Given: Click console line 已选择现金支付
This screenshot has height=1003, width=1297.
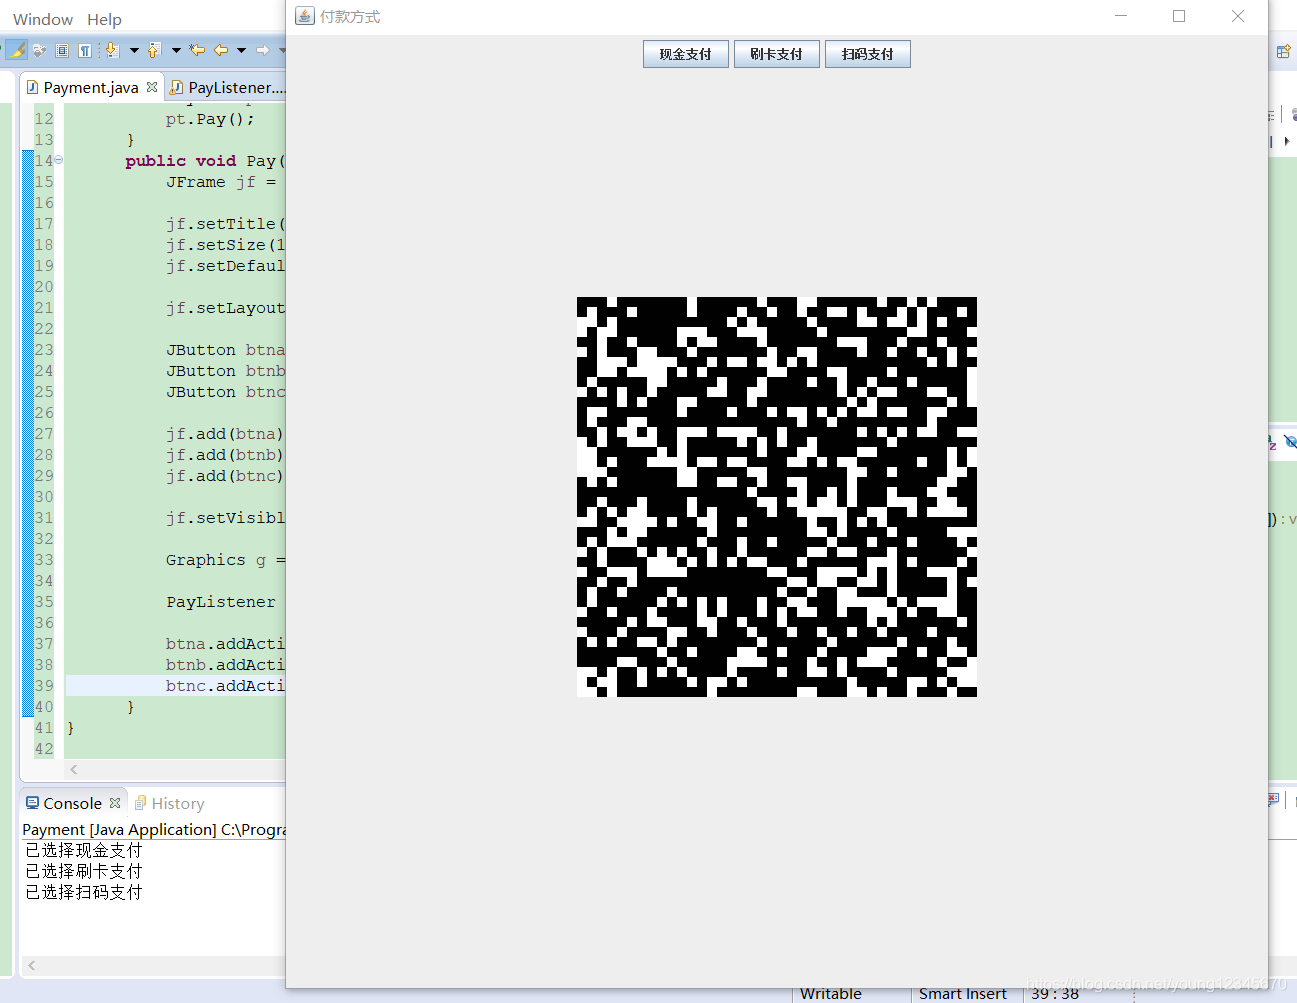Looking at the screenshot, I should pos(84,850).
